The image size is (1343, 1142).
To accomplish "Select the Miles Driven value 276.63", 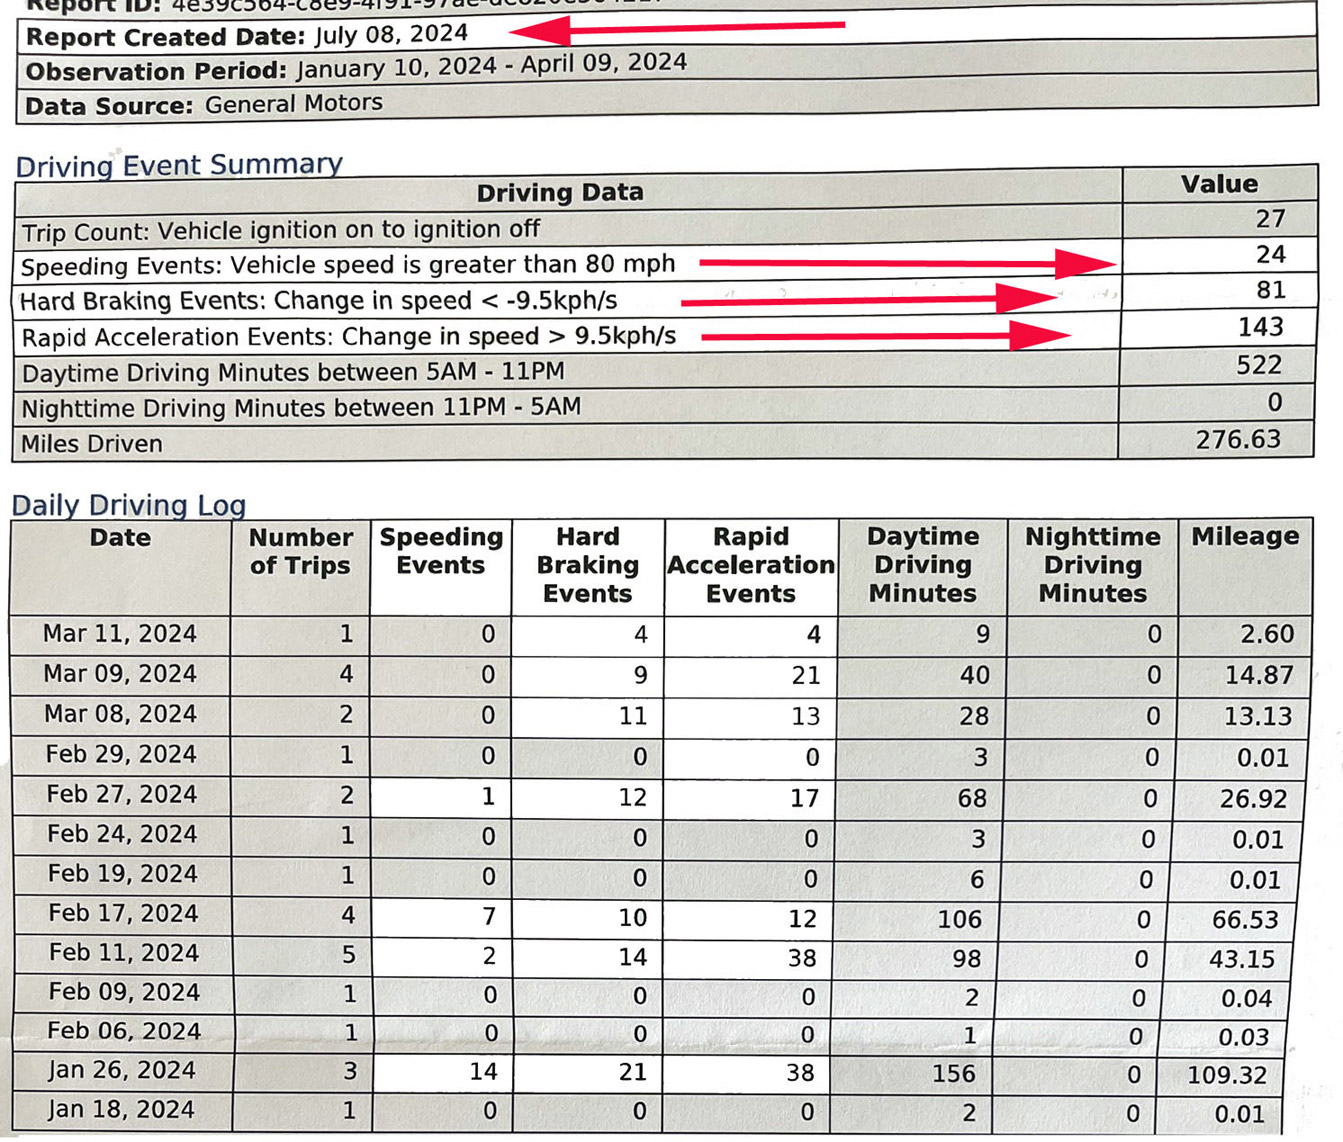I will [x=1237, y=440].
